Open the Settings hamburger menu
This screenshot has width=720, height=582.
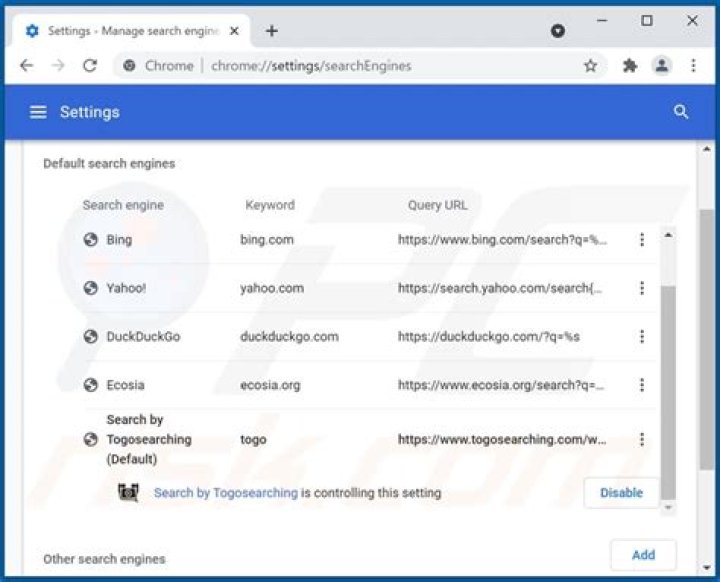coord(38,112)
